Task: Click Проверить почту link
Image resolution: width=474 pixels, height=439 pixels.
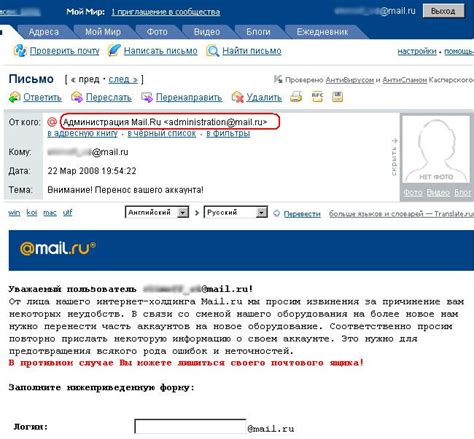Action: (65, 51)
